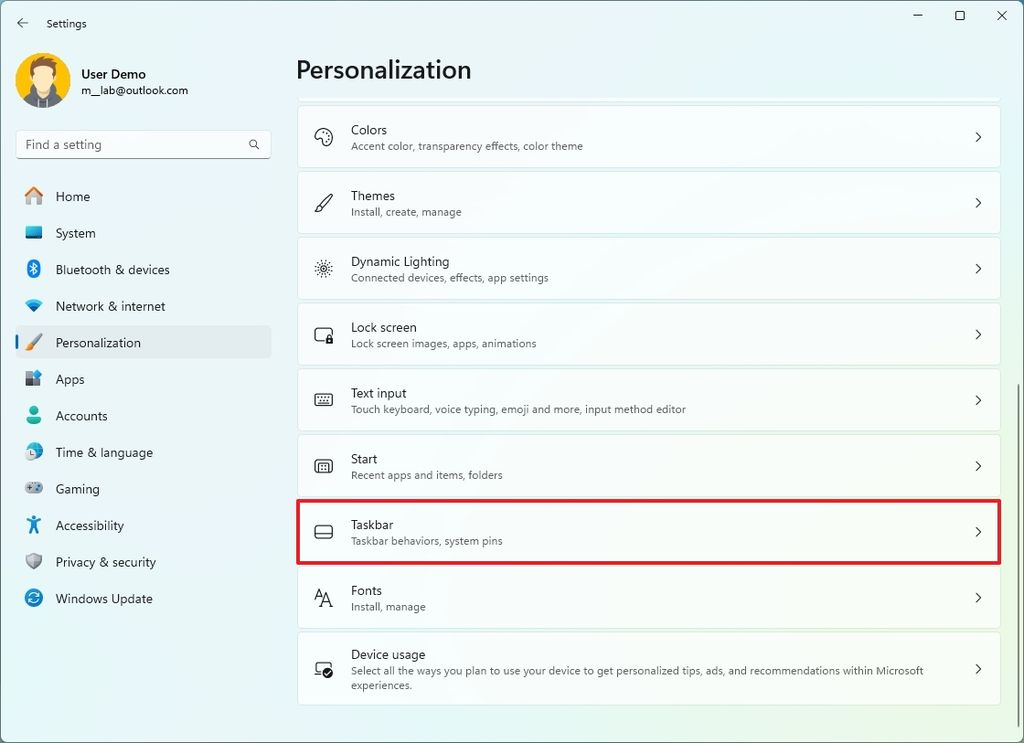The image size is (1024, 743).
Task: Click the Accounts person icon
Action: point(34,415)
